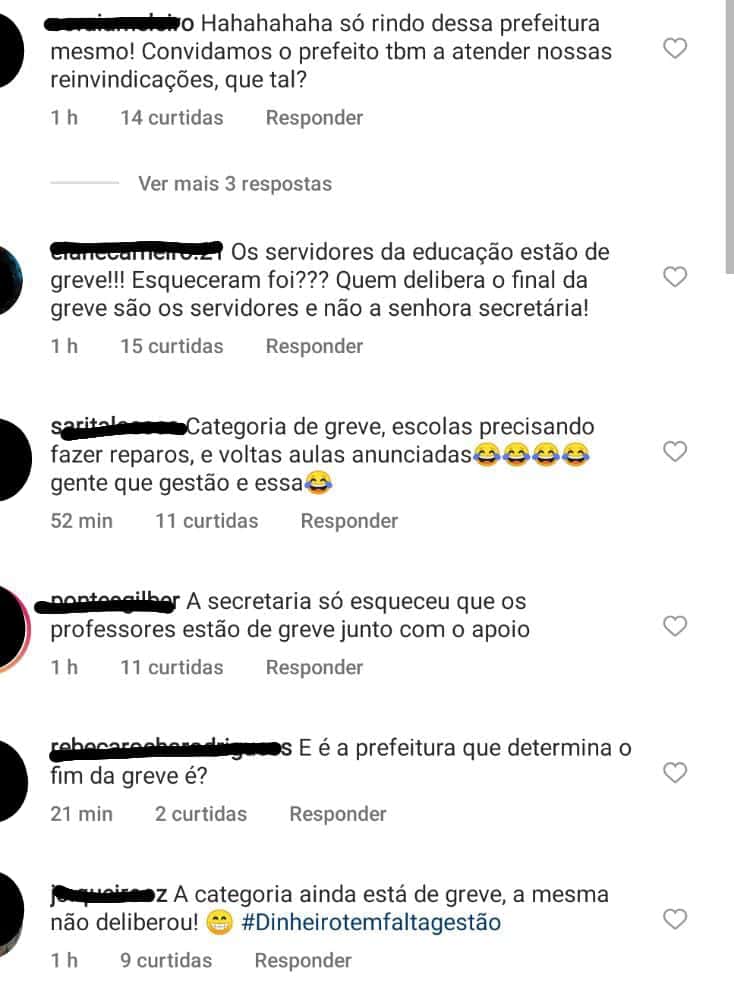Image resolution: width=734 pixels, height=1000 pixels.
Task: Open the '2 curtidas' likes list
Action: point(201,814)
